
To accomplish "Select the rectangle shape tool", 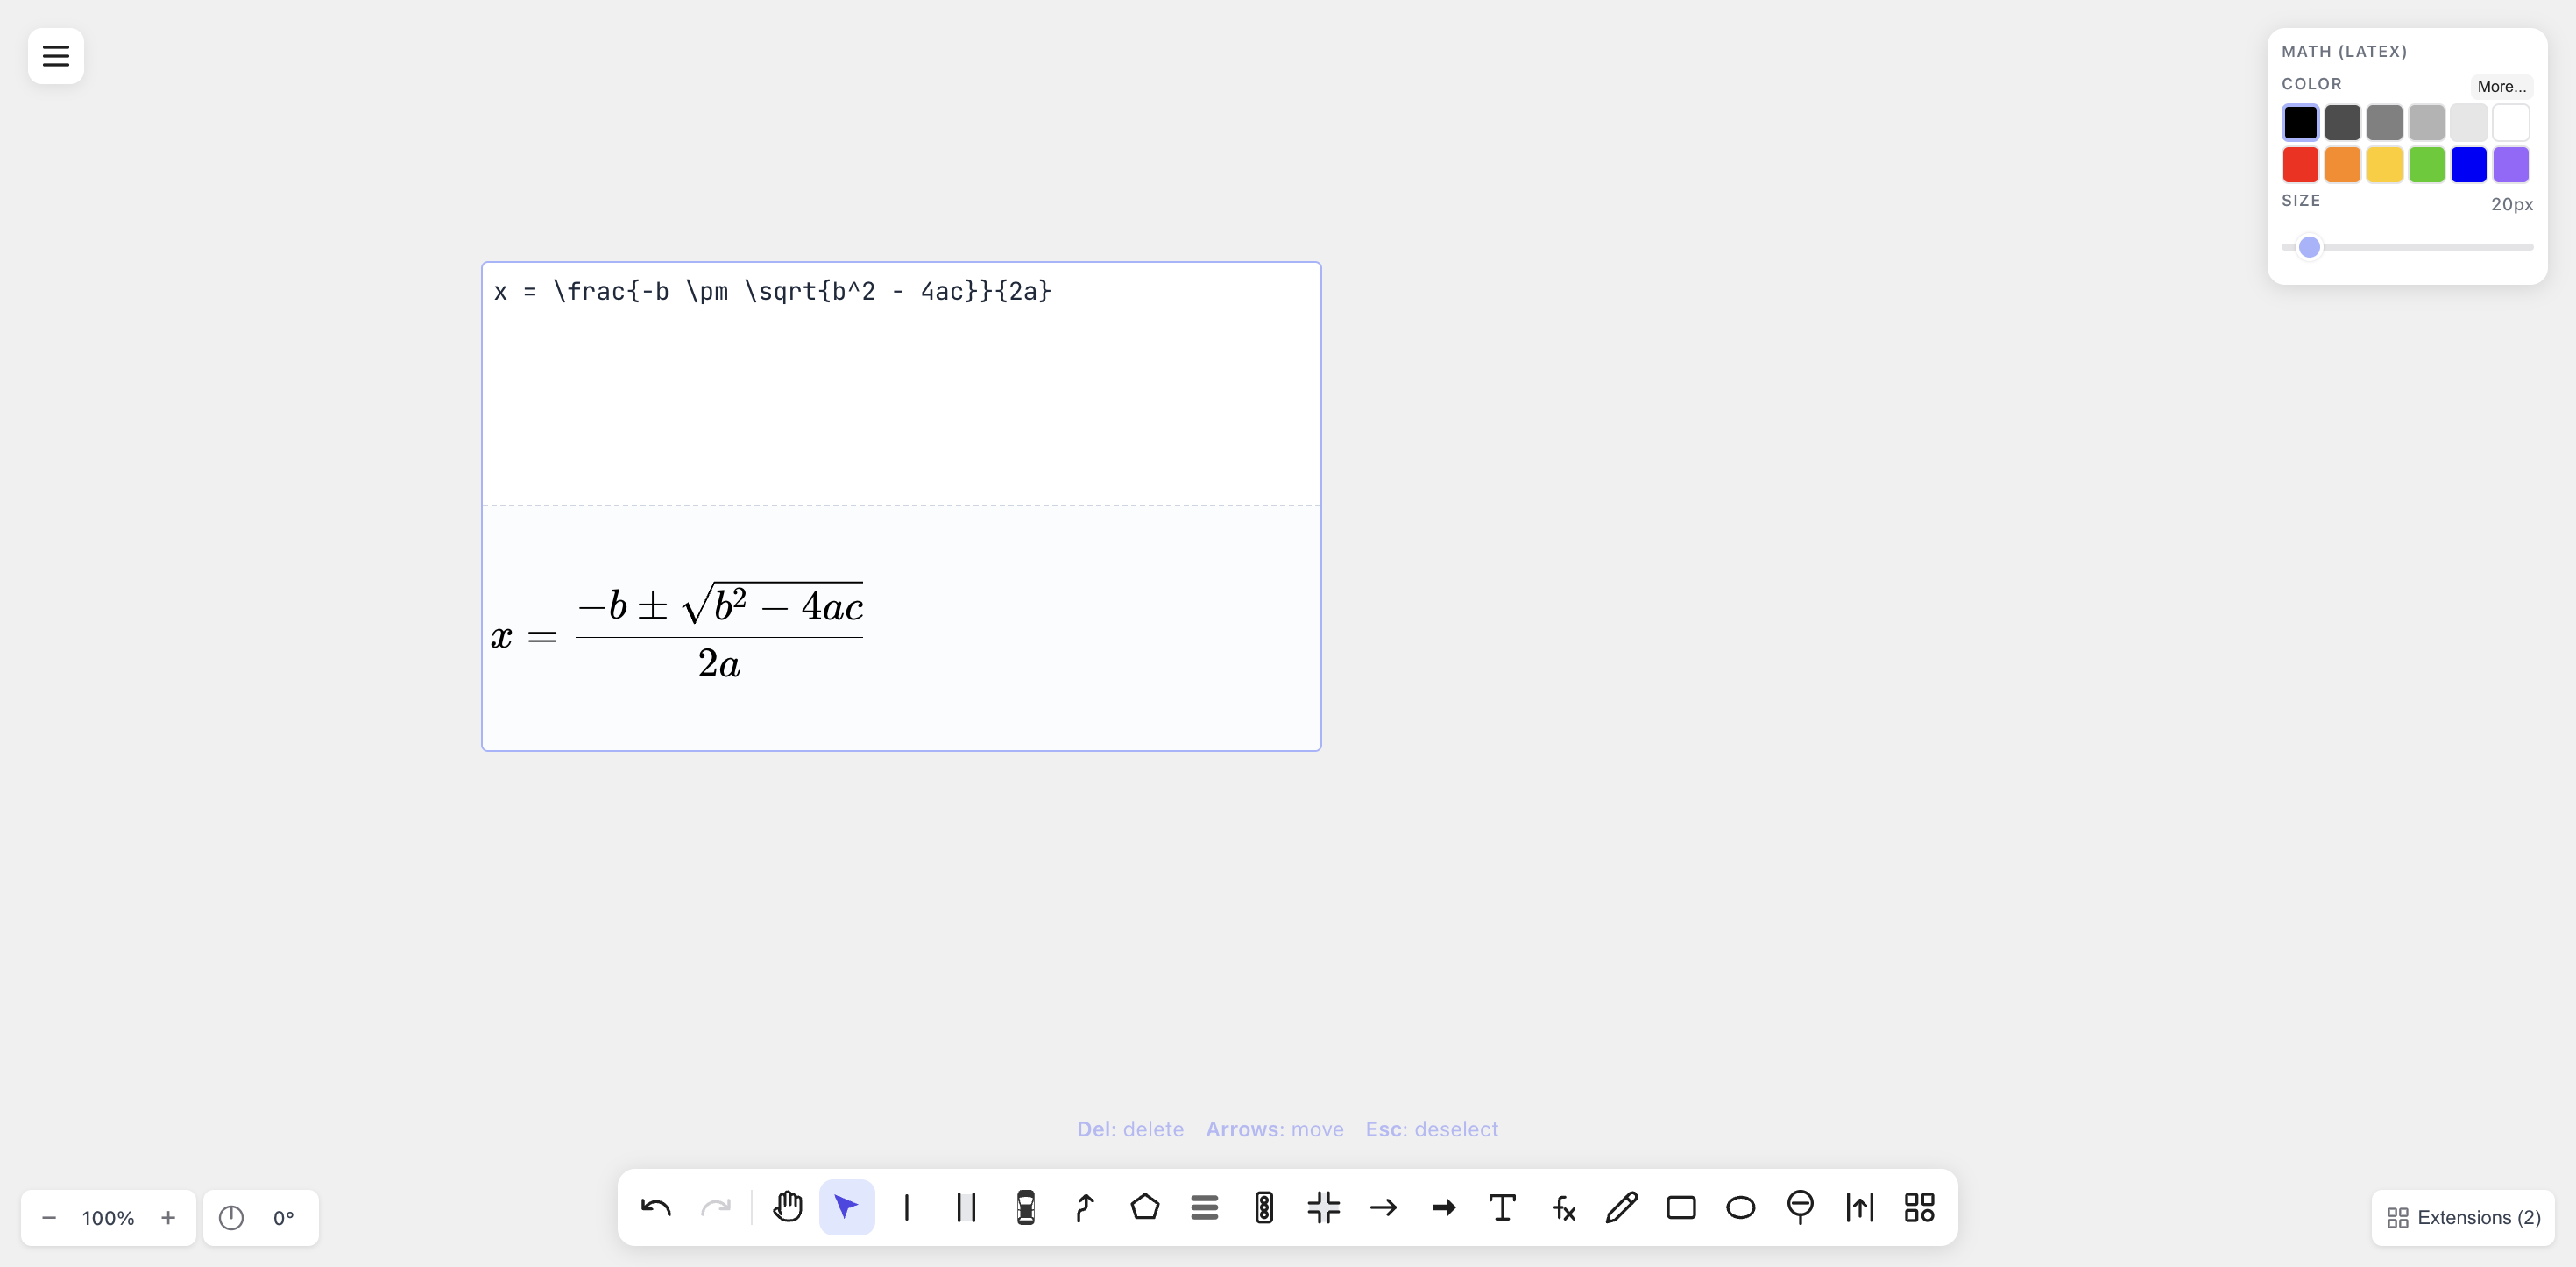I will [1681, 1208].
